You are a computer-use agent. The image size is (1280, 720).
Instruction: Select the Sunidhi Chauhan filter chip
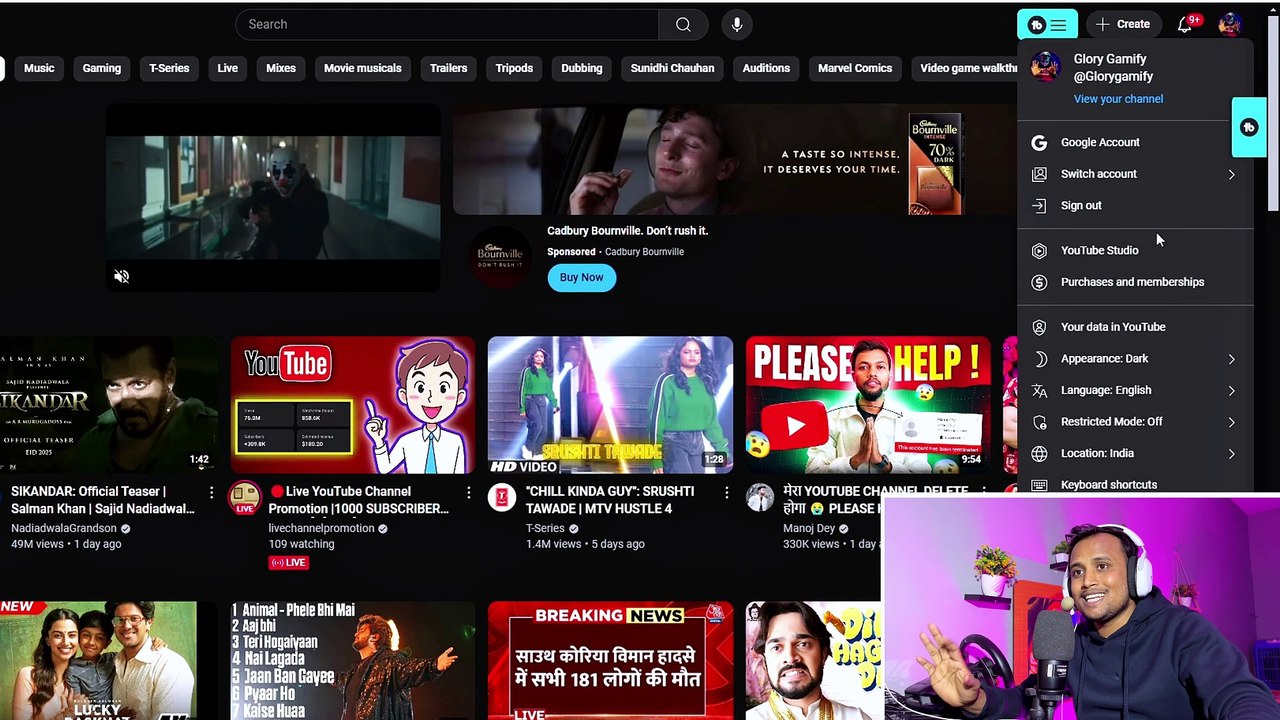[672, 68]
